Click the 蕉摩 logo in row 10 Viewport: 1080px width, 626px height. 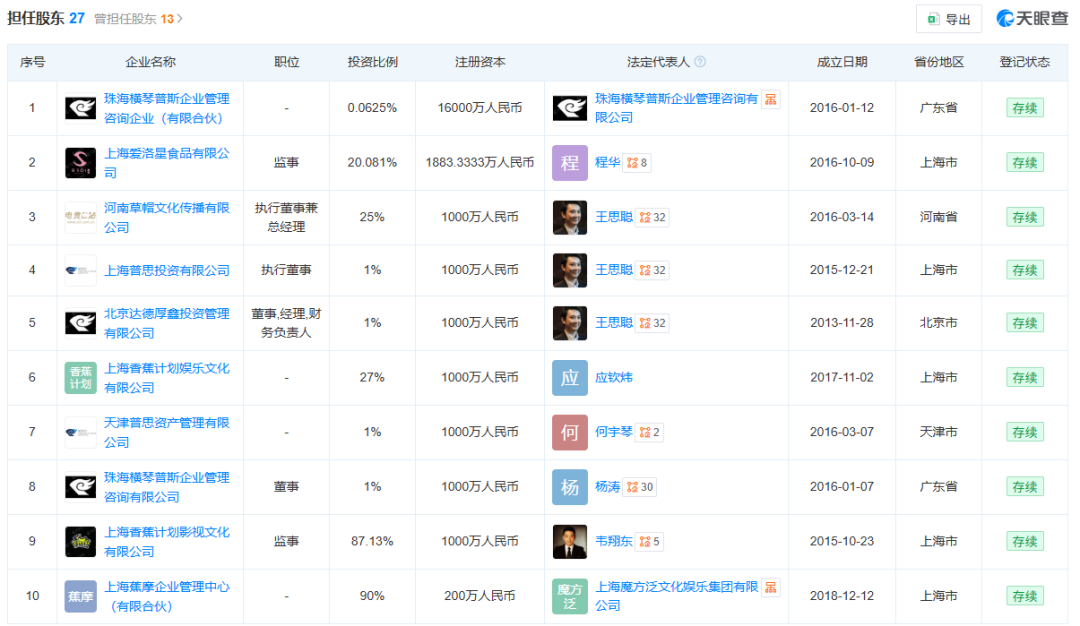(81, 596)
